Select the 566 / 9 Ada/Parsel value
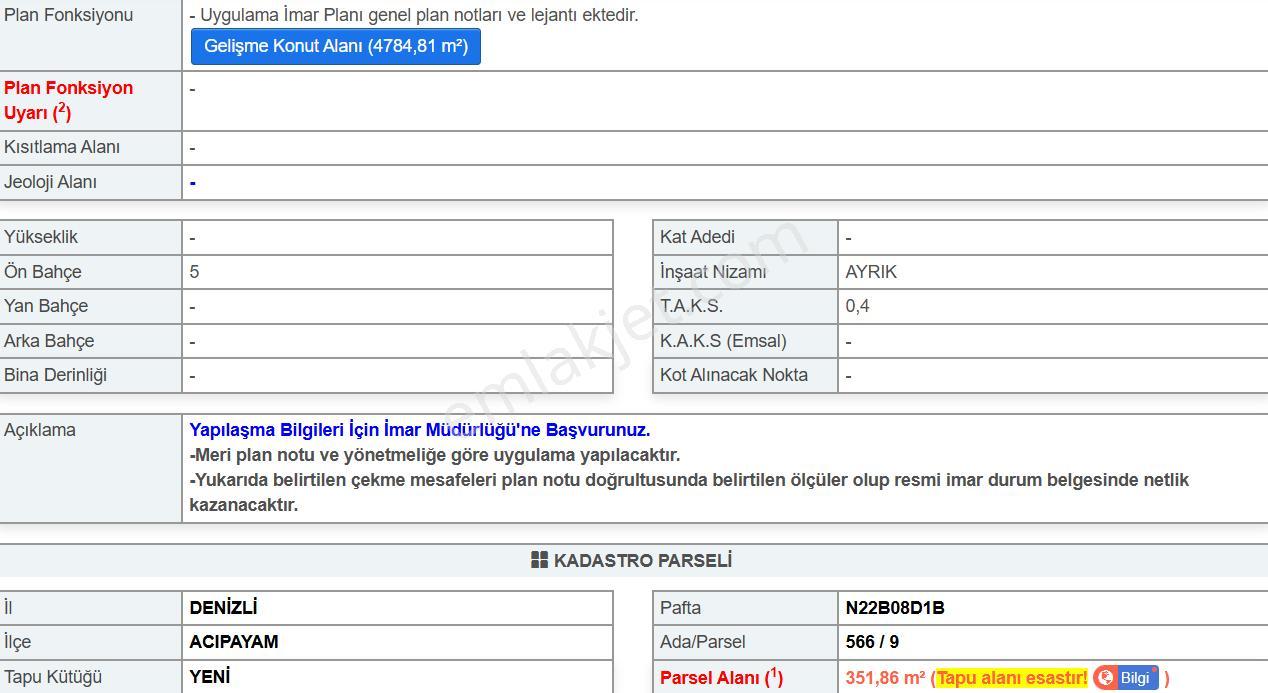 [872, 642]
